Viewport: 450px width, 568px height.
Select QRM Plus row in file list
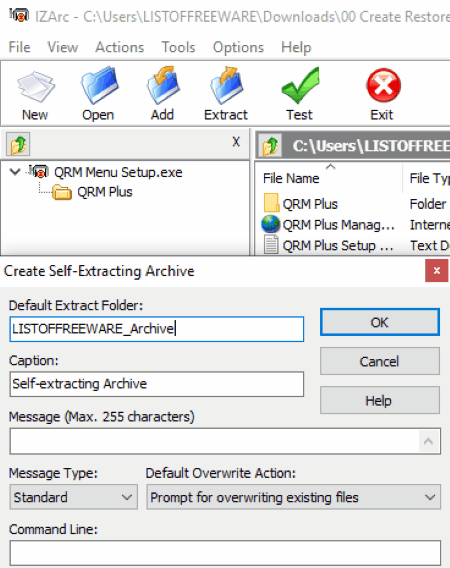click(310, 204)
